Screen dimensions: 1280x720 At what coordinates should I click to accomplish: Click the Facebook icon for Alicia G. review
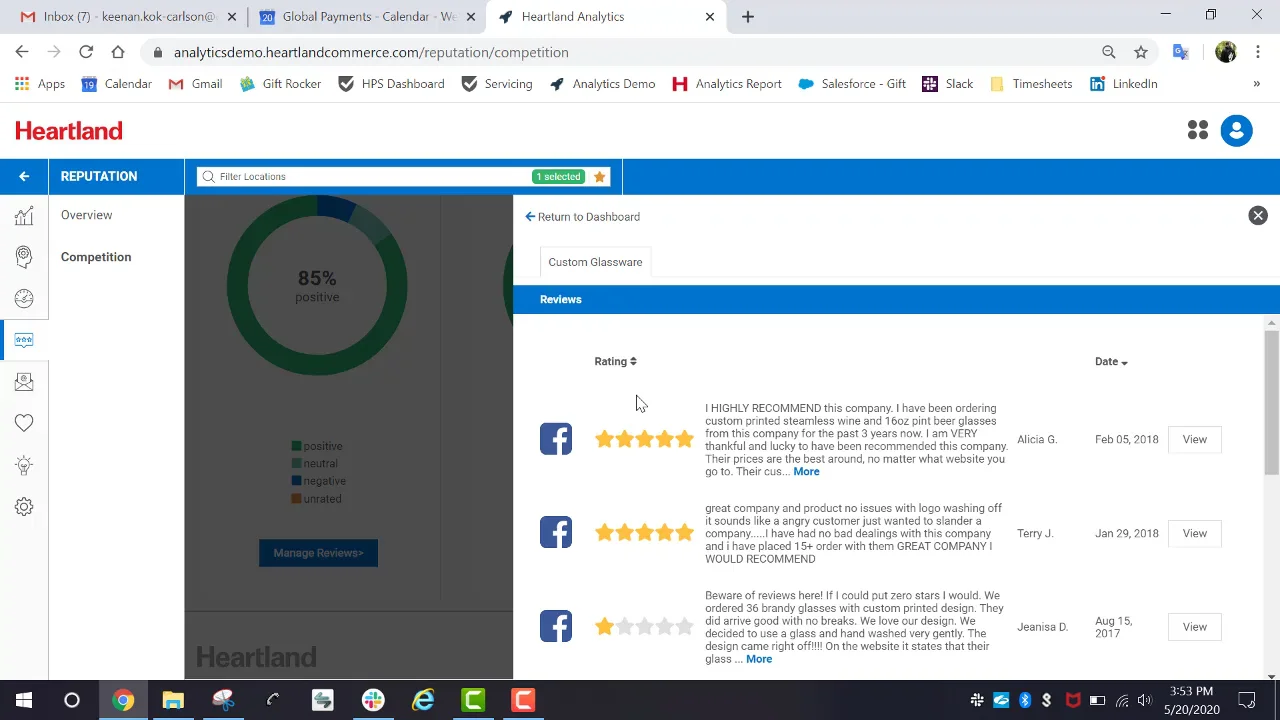tap(556, 439)
